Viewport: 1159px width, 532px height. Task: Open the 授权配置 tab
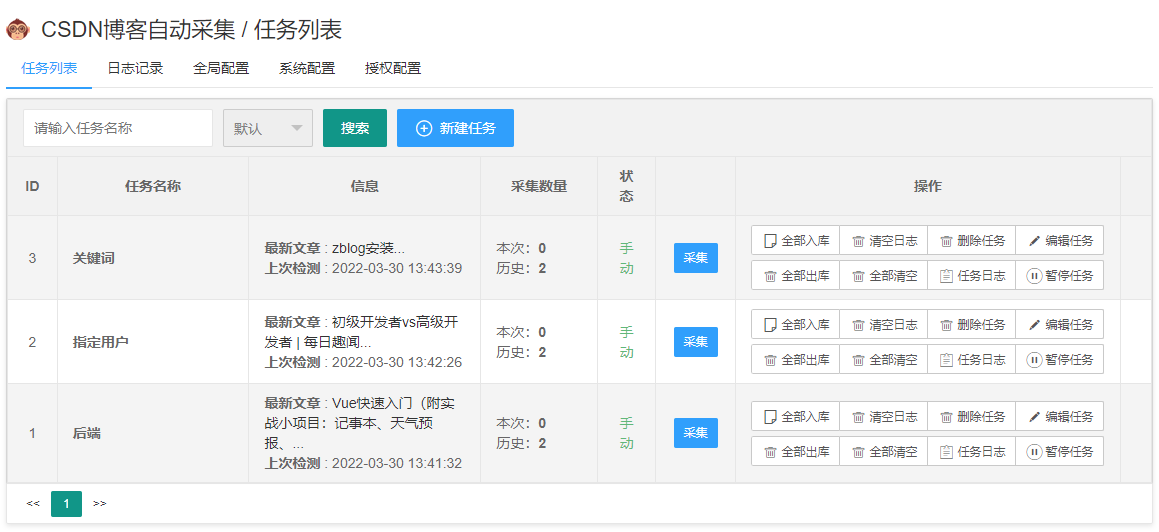coord(392,69)
